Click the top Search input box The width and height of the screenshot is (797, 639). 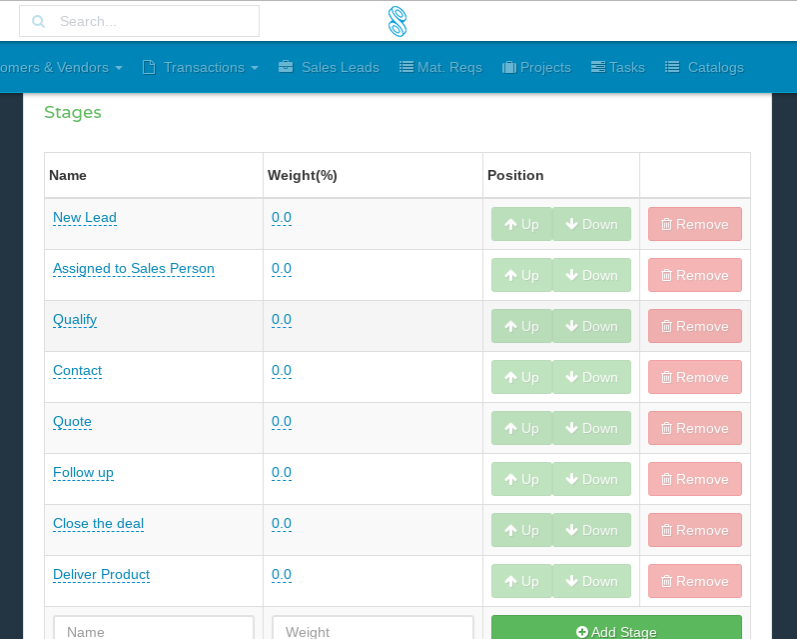click(x=150, y=21)
